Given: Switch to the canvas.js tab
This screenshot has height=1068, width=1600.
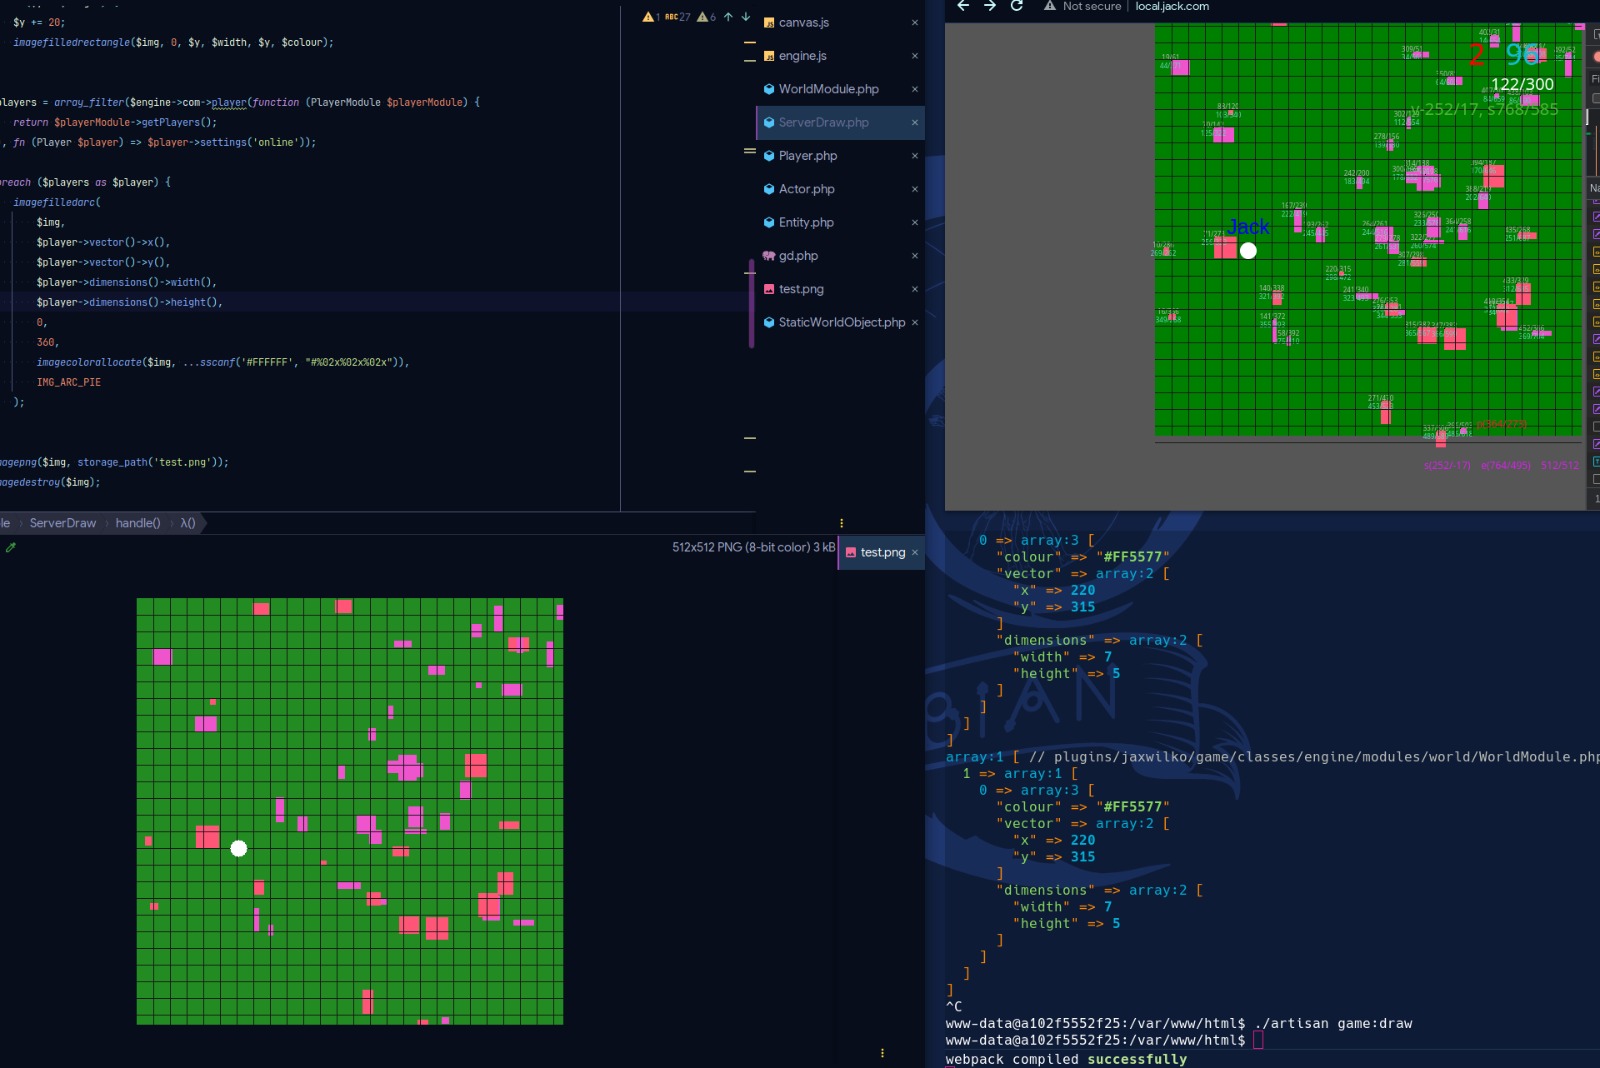Looking at the screenshot, I should tap(803, 22).
